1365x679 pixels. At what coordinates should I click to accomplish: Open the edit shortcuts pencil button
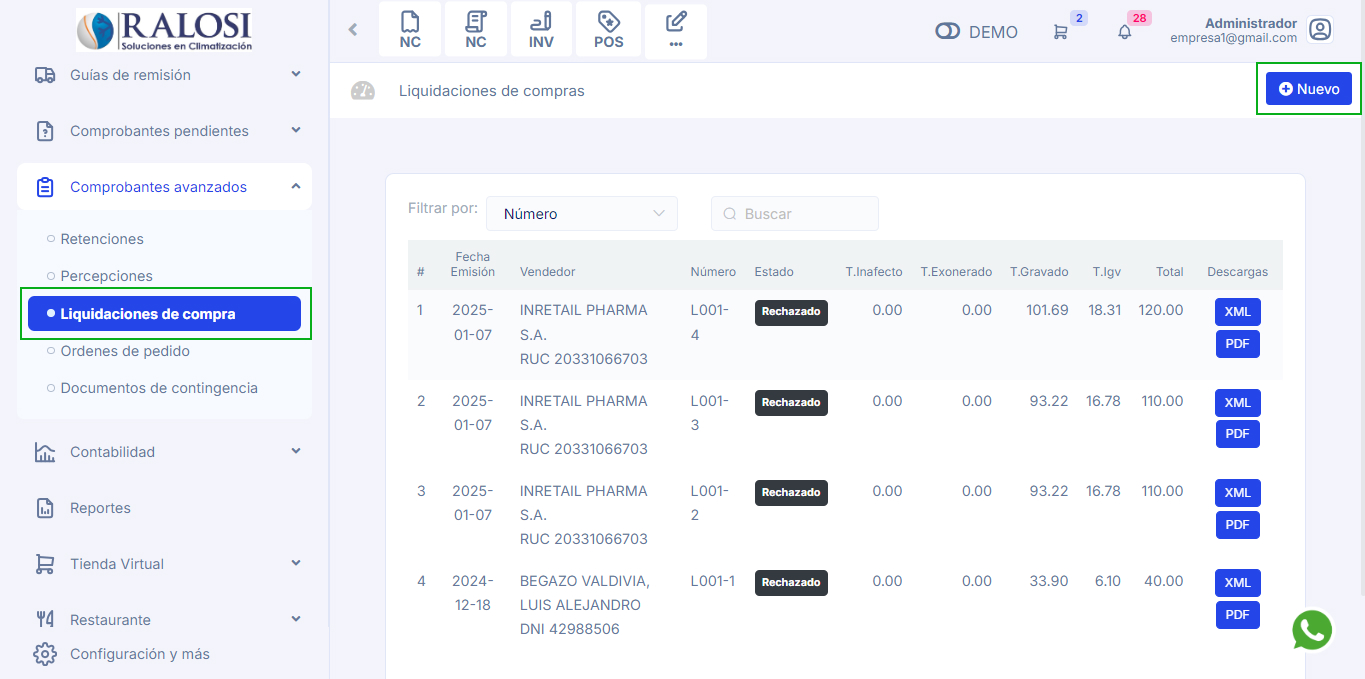pyautogui.click(x=676, y=30)
